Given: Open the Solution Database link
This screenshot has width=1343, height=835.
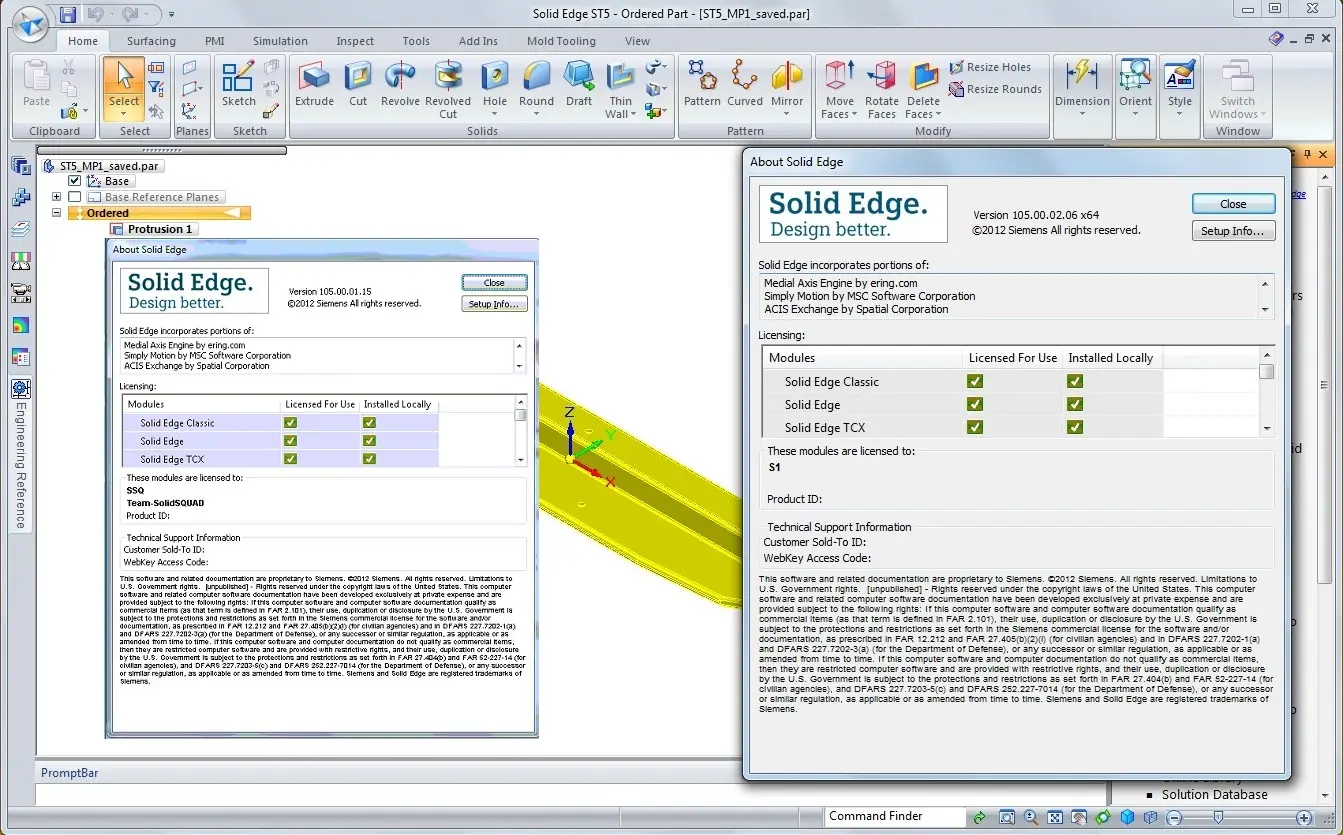Looking at the screenshot, I should point(1214,795).
